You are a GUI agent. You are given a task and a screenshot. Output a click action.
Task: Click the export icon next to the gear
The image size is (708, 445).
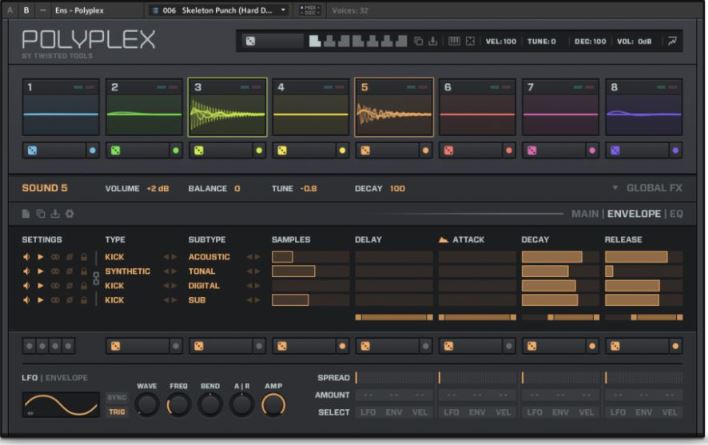pyautogui.click(x=55, y=214)
